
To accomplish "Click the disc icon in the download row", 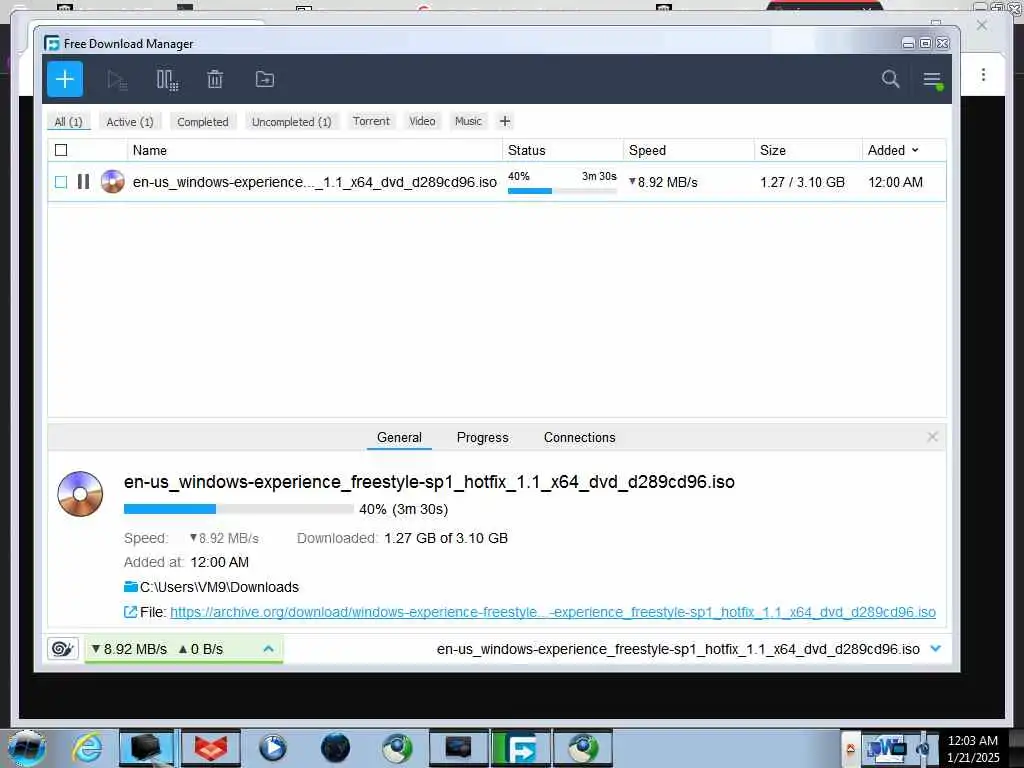I will (x=112, y=182).
